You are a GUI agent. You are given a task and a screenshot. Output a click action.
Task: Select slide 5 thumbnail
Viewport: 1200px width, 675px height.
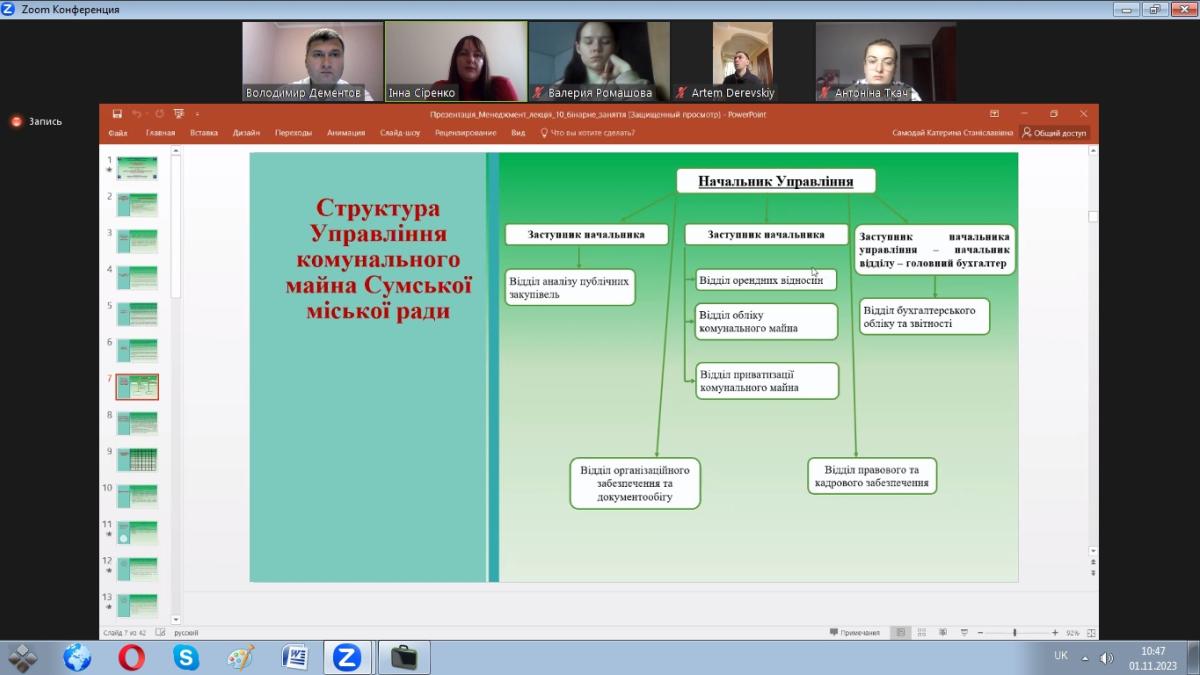tap(137, 314)
